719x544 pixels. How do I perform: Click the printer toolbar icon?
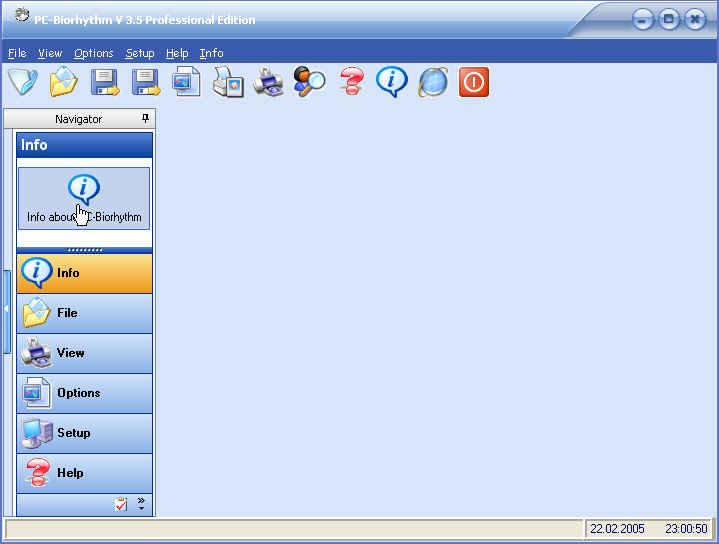[268, 82]
